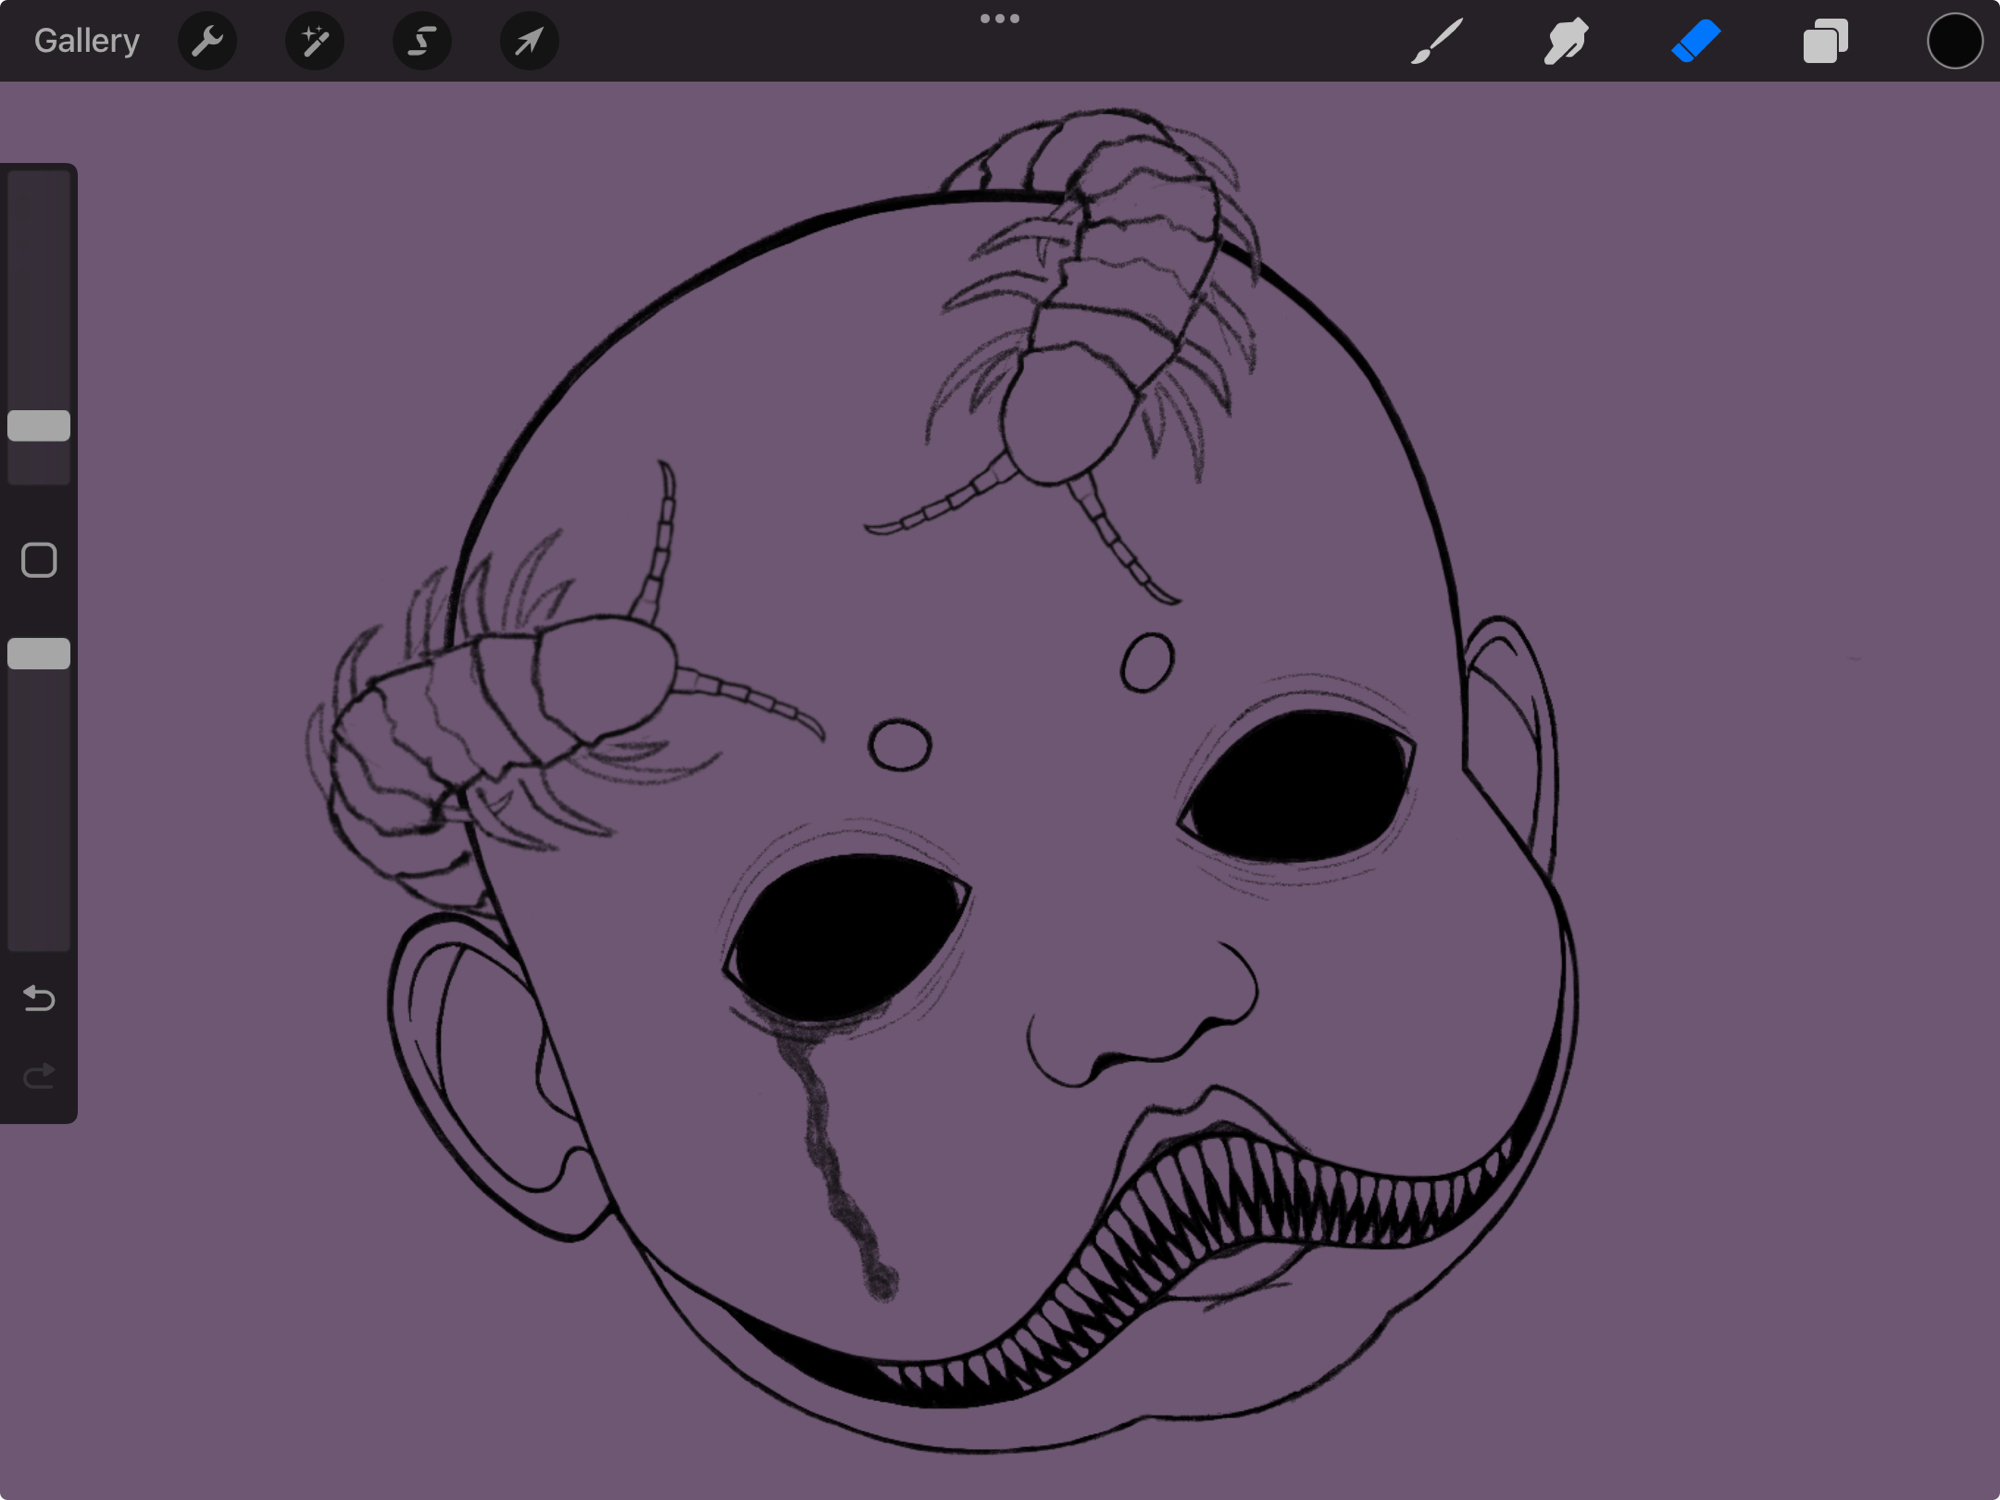Activate the Selection tool
Viewport: 2000px width, 1500px height.
point(422,41)
